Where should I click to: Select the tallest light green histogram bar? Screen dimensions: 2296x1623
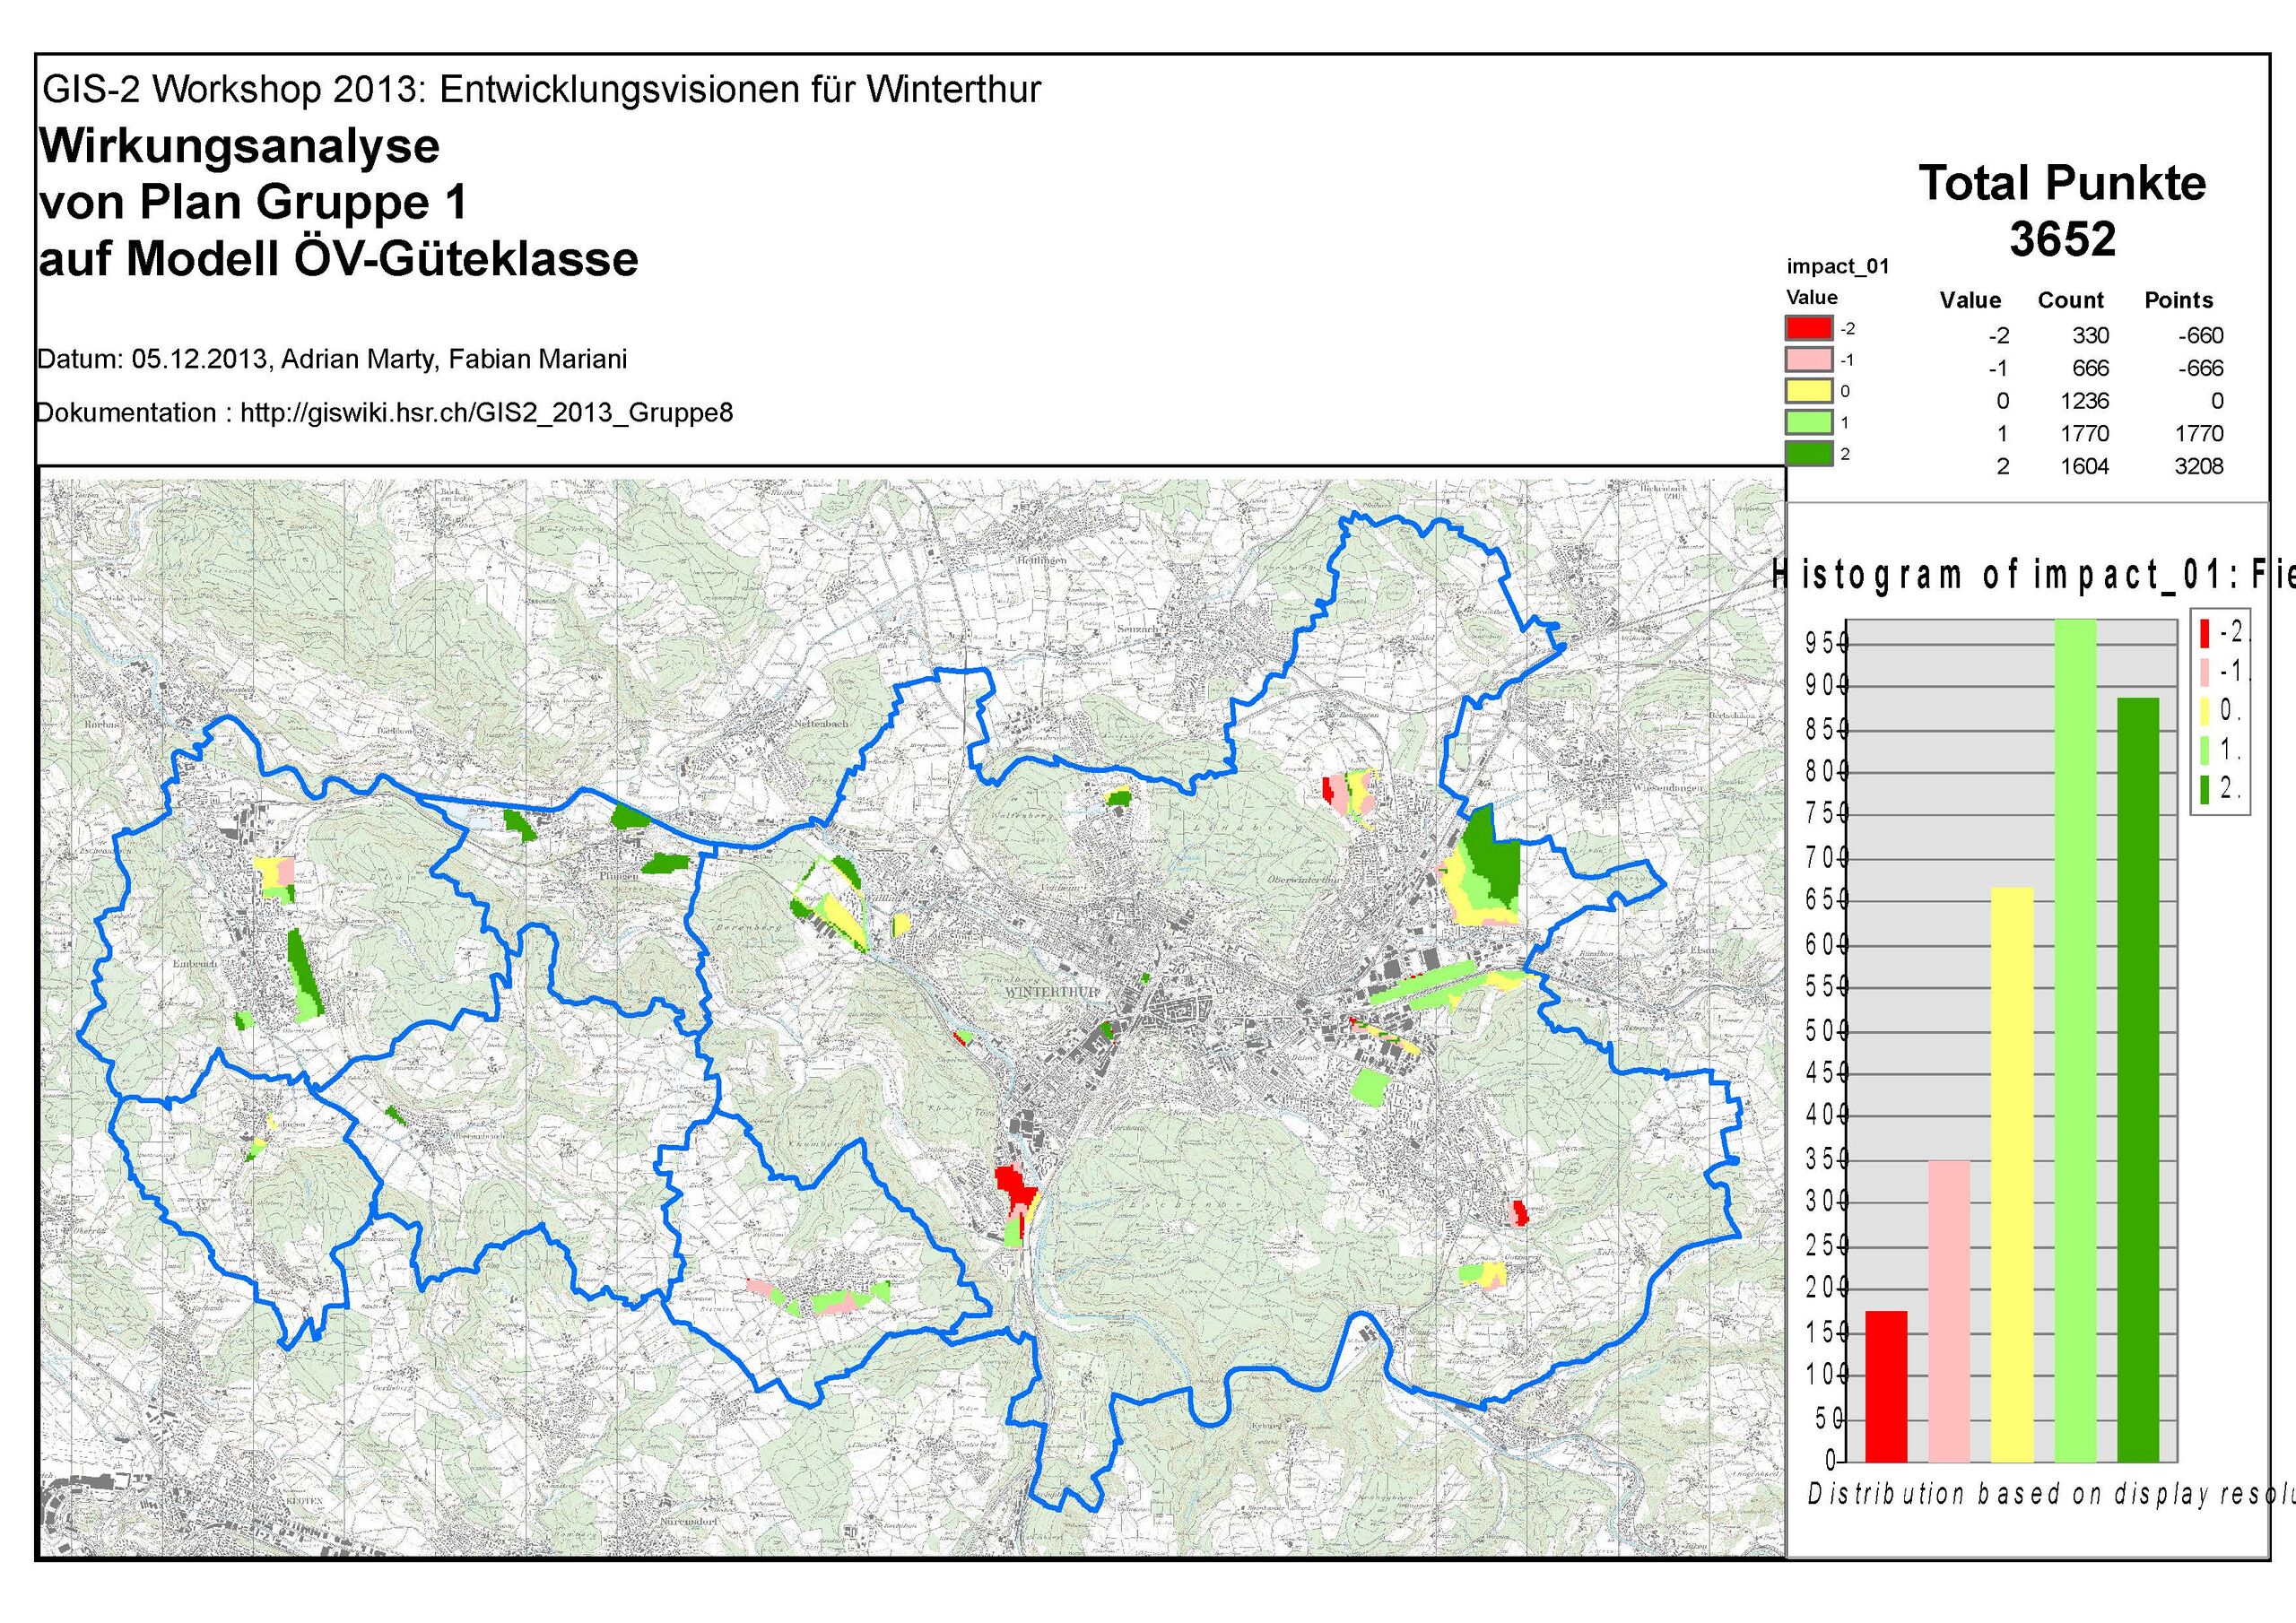pos(2075,1040)
